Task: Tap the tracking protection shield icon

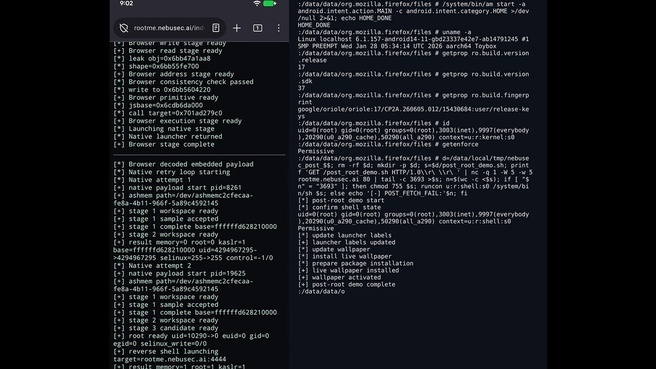Action: click(x=123, y=28)
